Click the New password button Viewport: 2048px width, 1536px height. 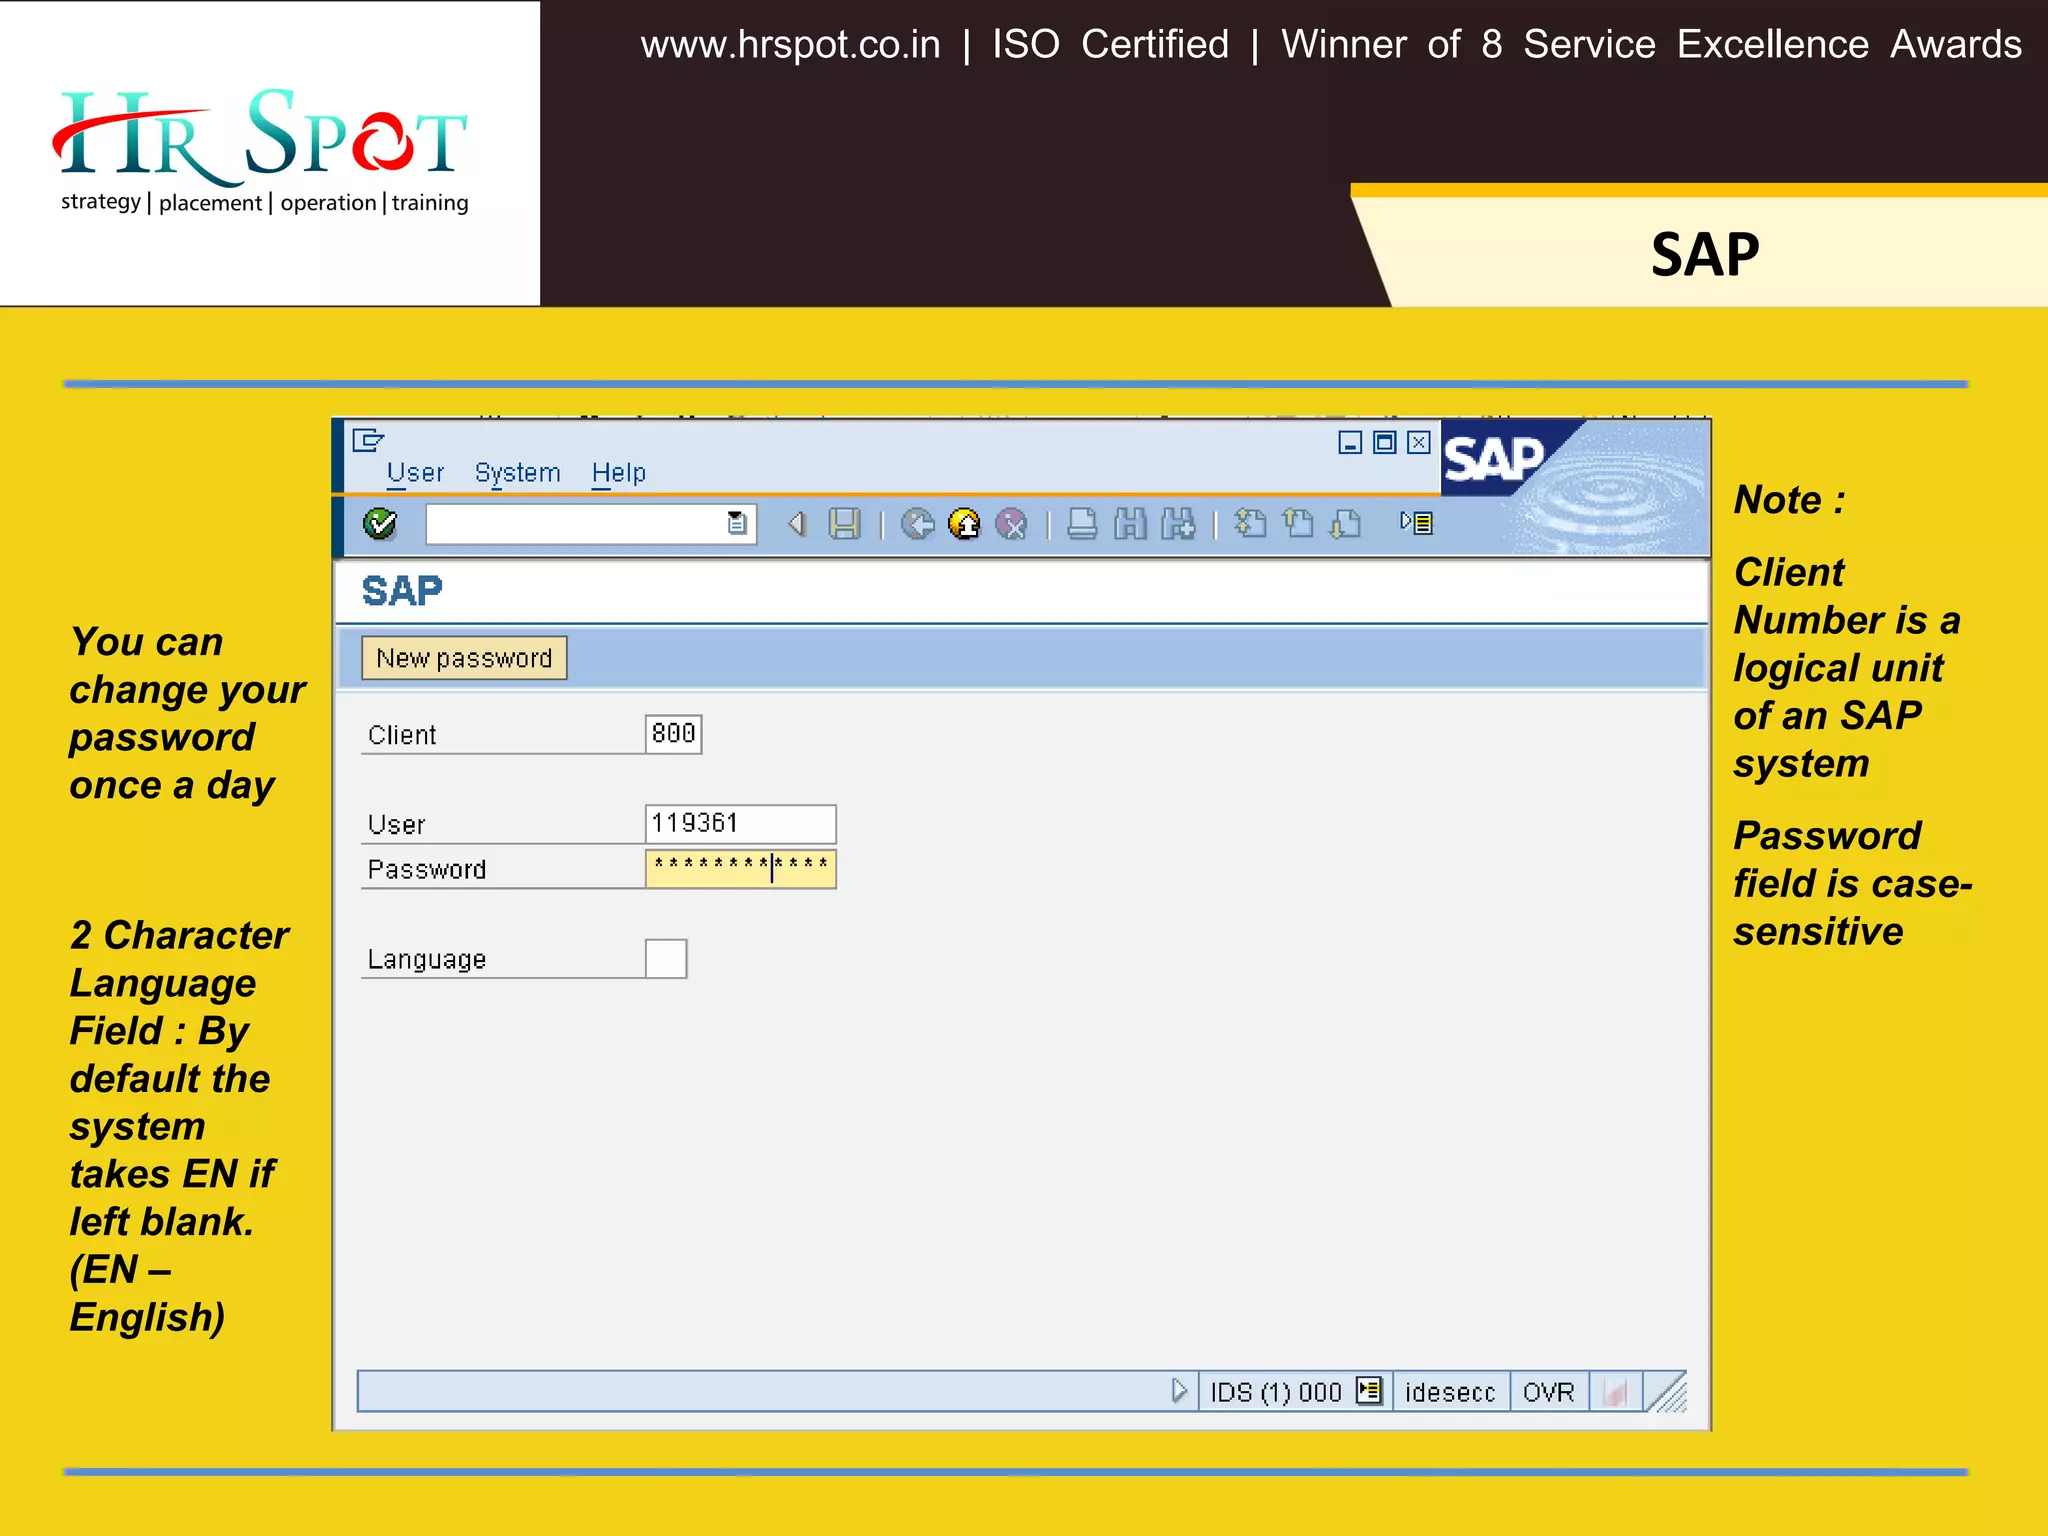click(x=464, y=658)
